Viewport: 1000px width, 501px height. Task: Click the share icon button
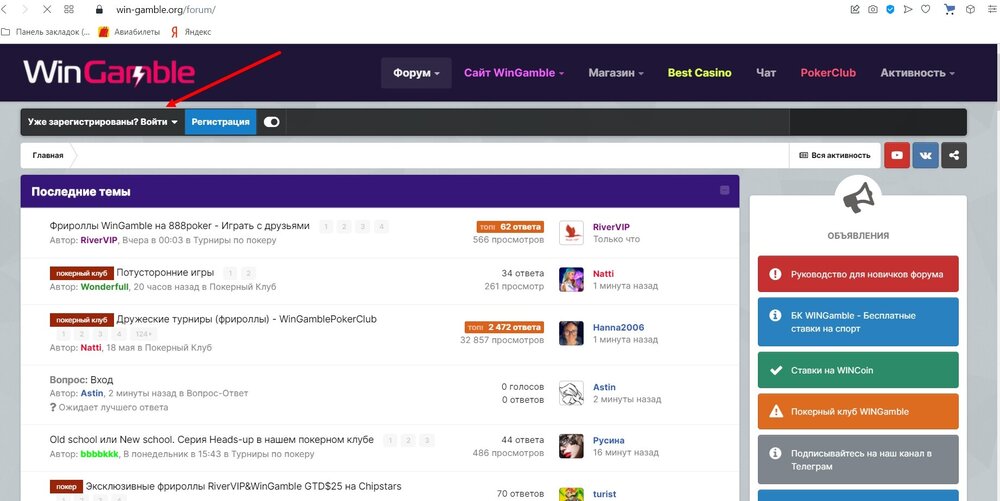954,155
